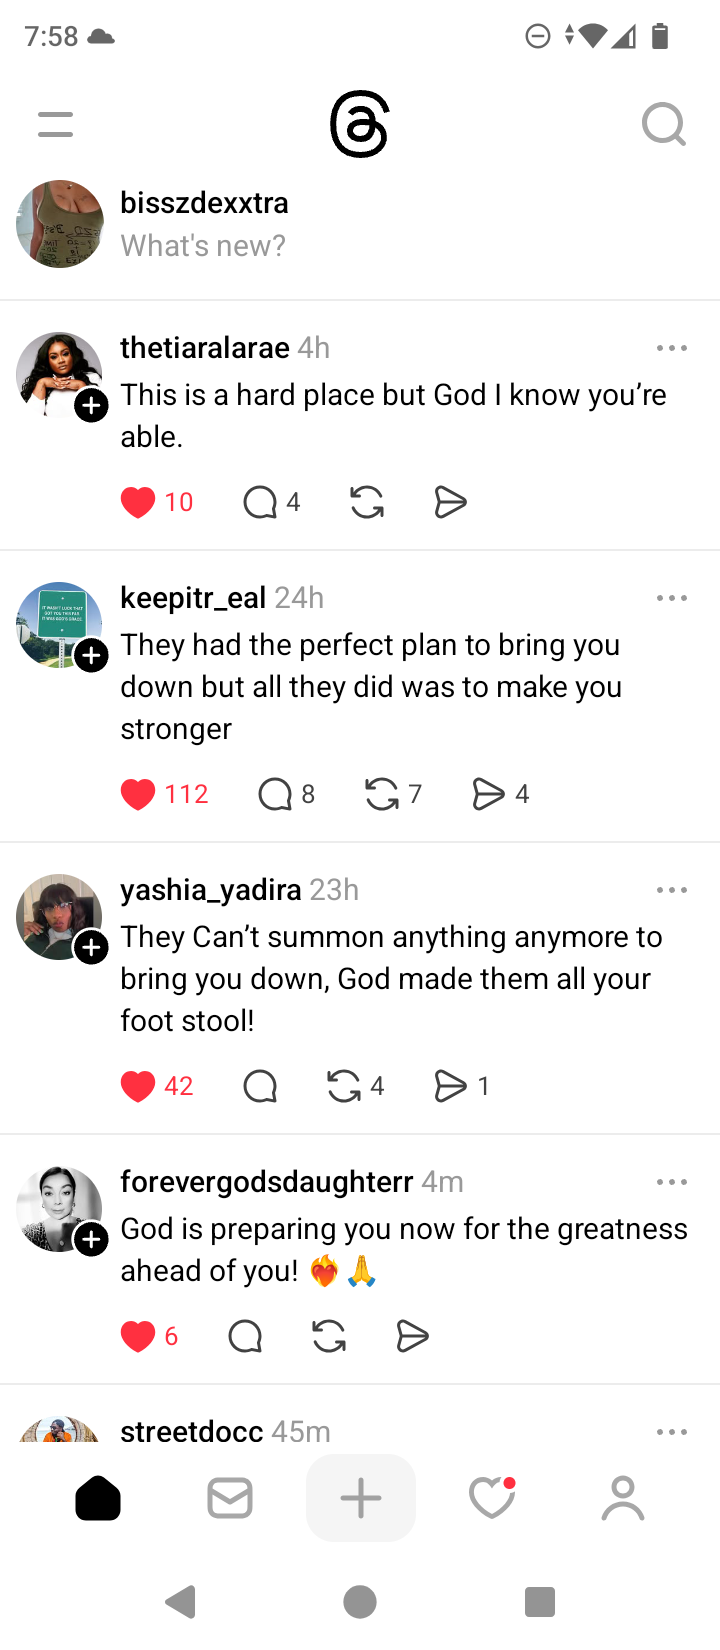Switch to the Activity heart tab
Viewport: 720px width, 1650px height.
coord(491,1498)
